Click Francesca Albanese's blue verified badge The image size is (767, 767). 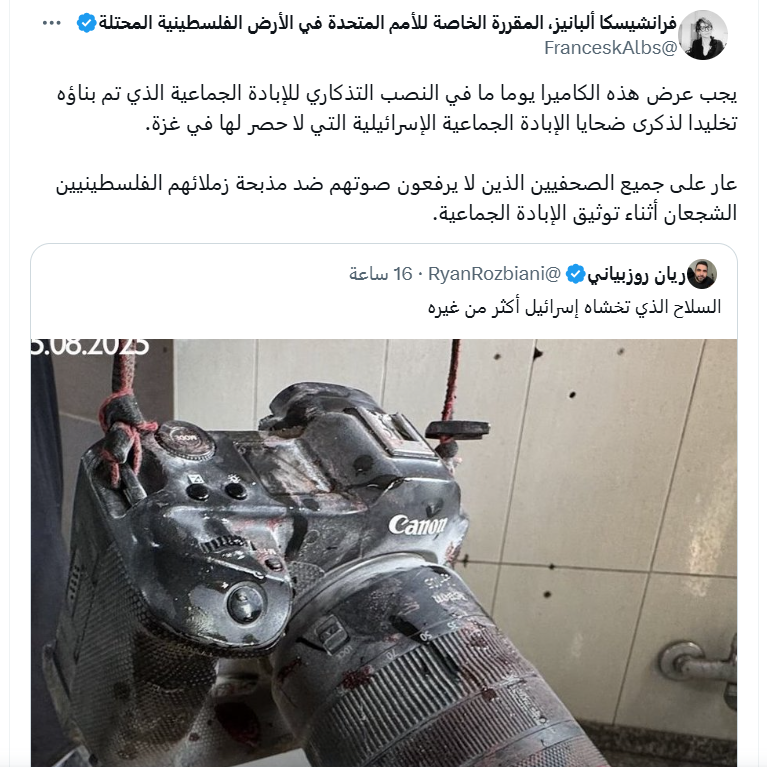pos(86,23)
